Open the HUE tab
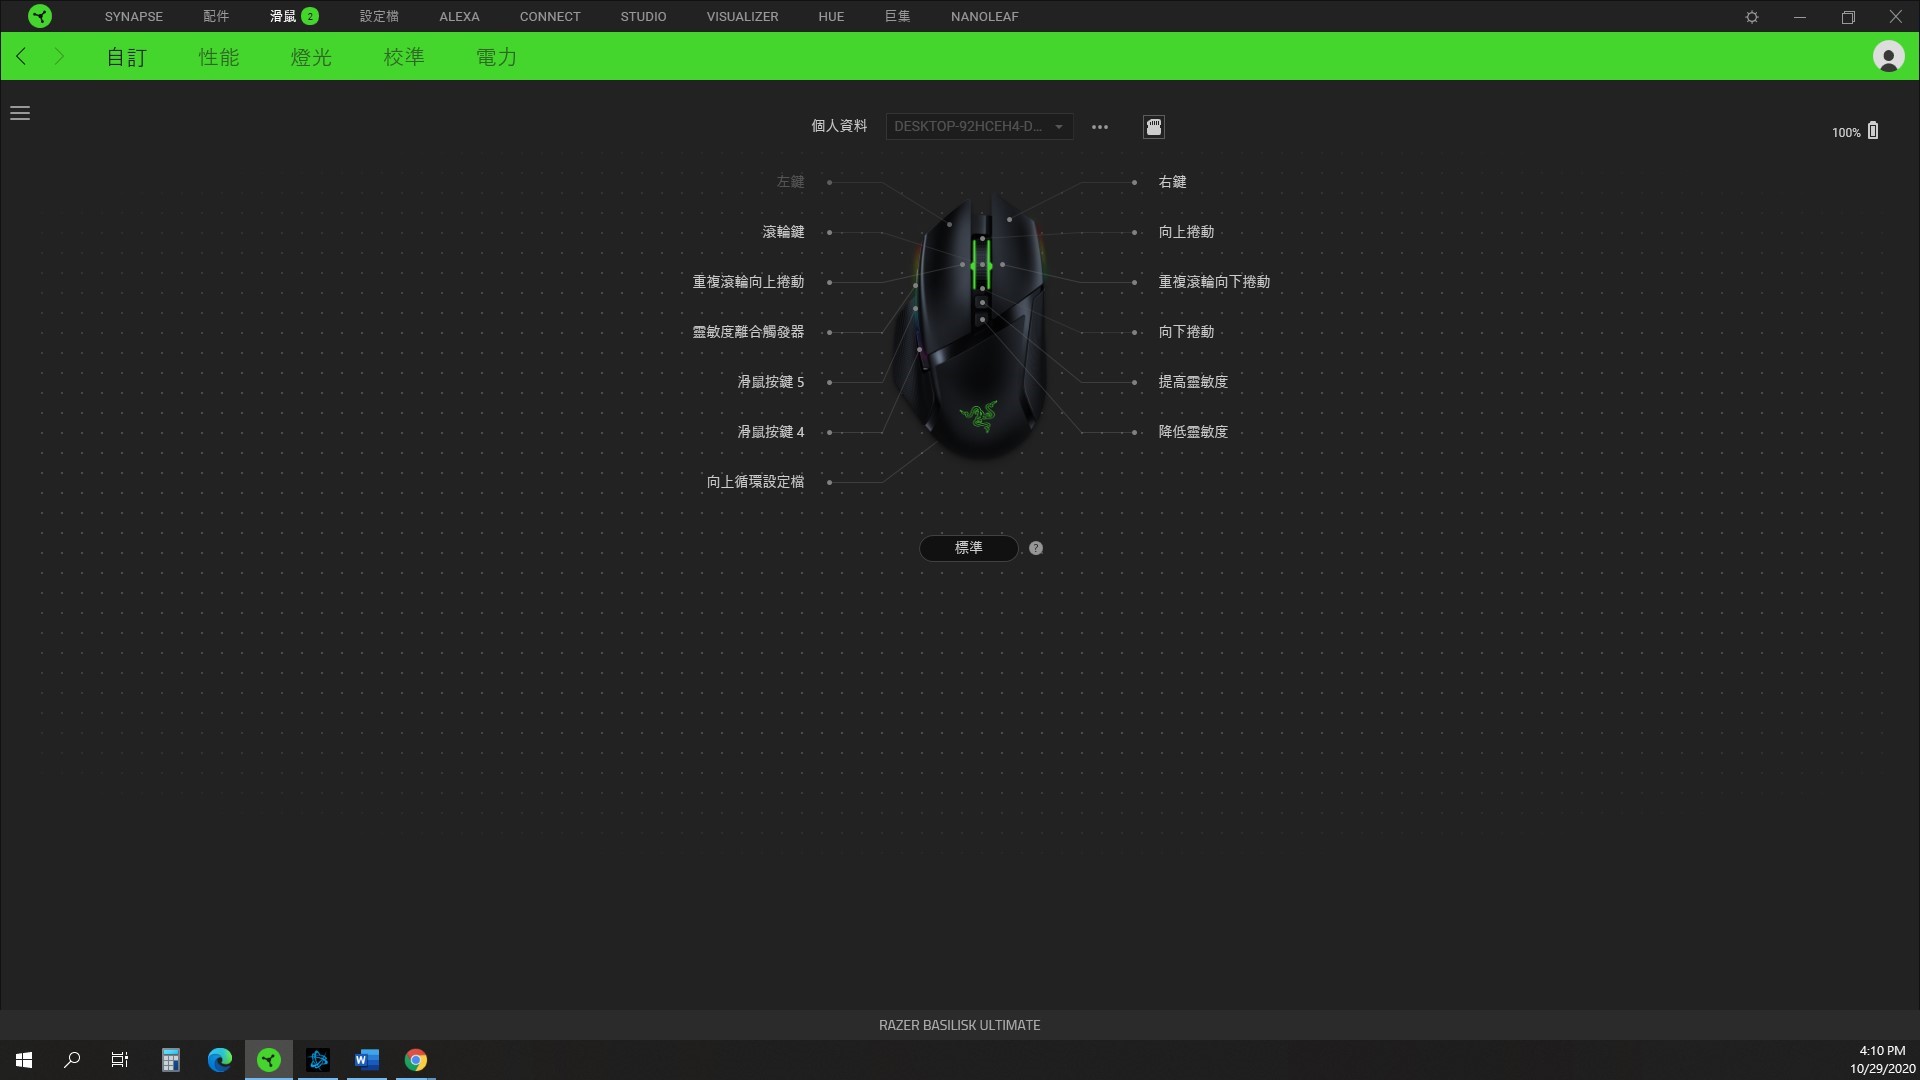This screenshot has width=1920, height=1080. tap(831, 17)
